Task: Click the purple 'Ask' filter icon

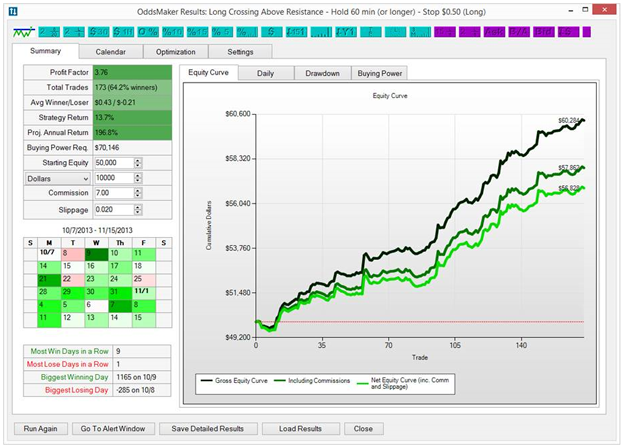Action: click(x=494, y=32)
